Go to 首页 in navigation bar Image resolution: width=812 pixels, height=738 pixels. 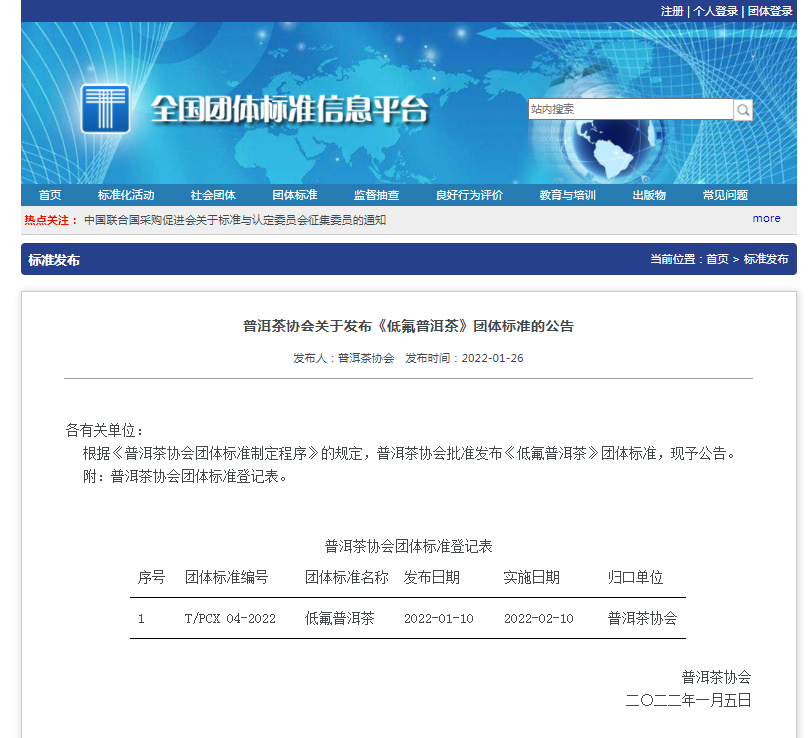[x=50, y=195]
